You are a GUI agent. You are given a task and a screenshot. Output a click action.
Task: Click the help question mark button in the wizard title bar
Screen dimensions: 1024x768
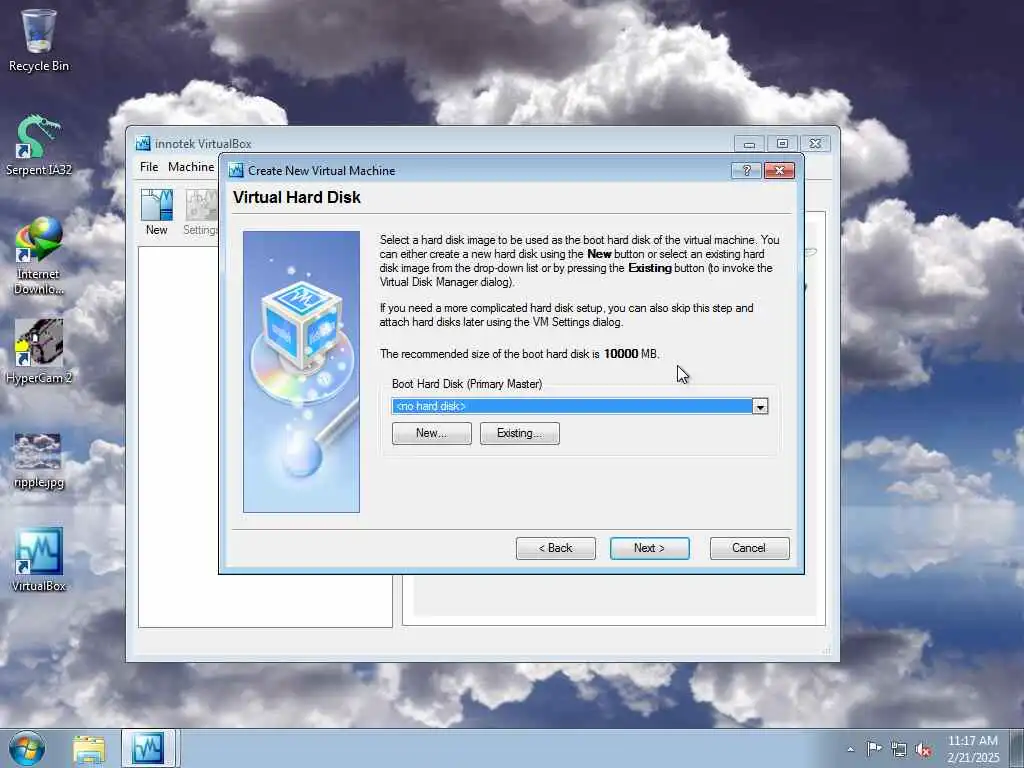(747, 170)
